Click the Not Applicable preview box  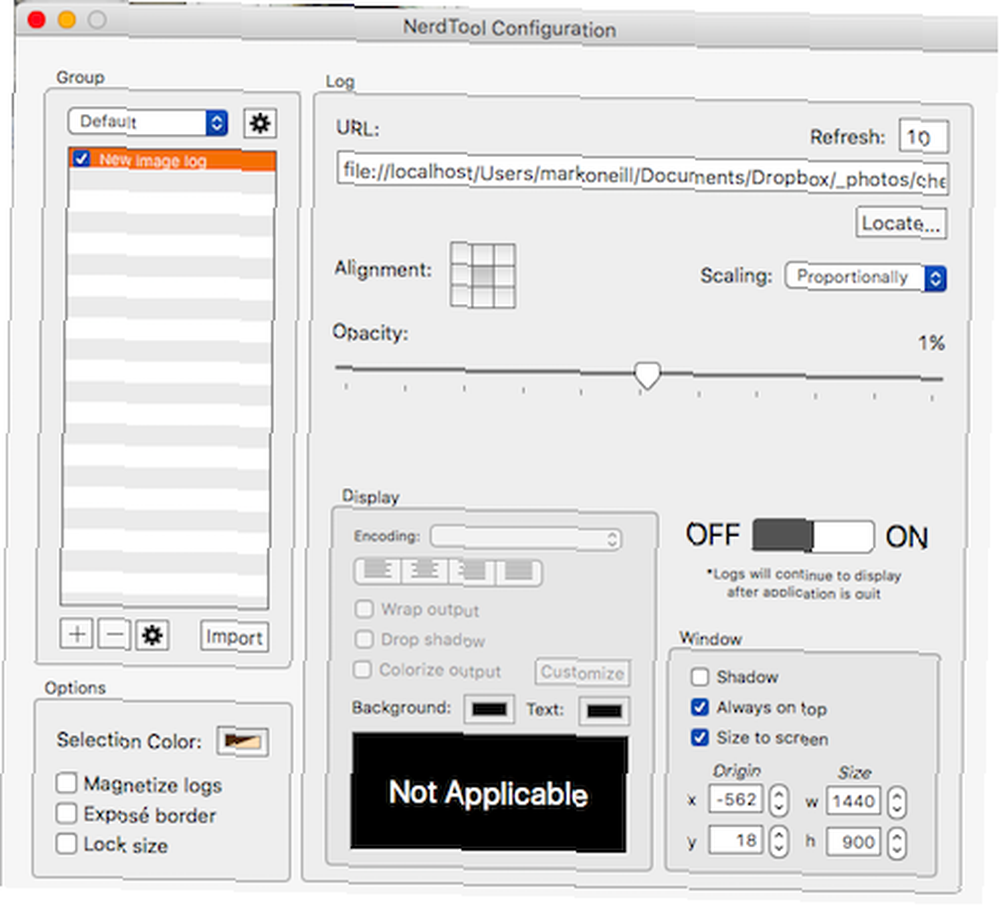pos(489,792)
